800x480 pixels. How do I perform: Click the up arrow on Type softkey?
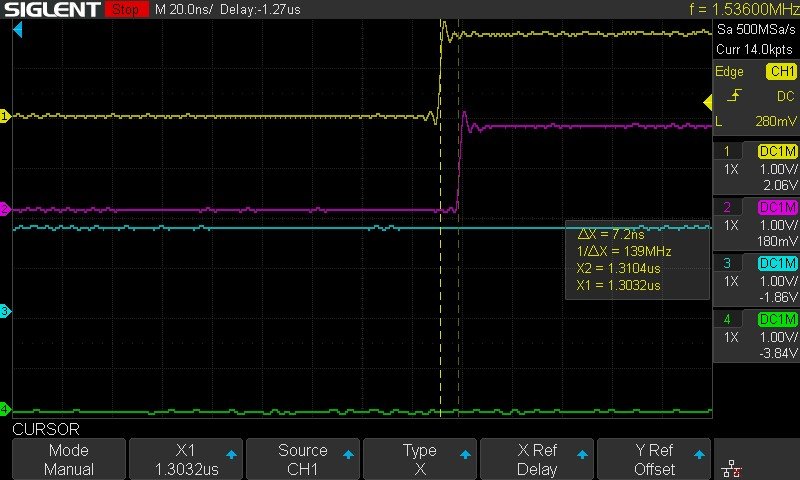pyautogui.click(x=465, y=454)
